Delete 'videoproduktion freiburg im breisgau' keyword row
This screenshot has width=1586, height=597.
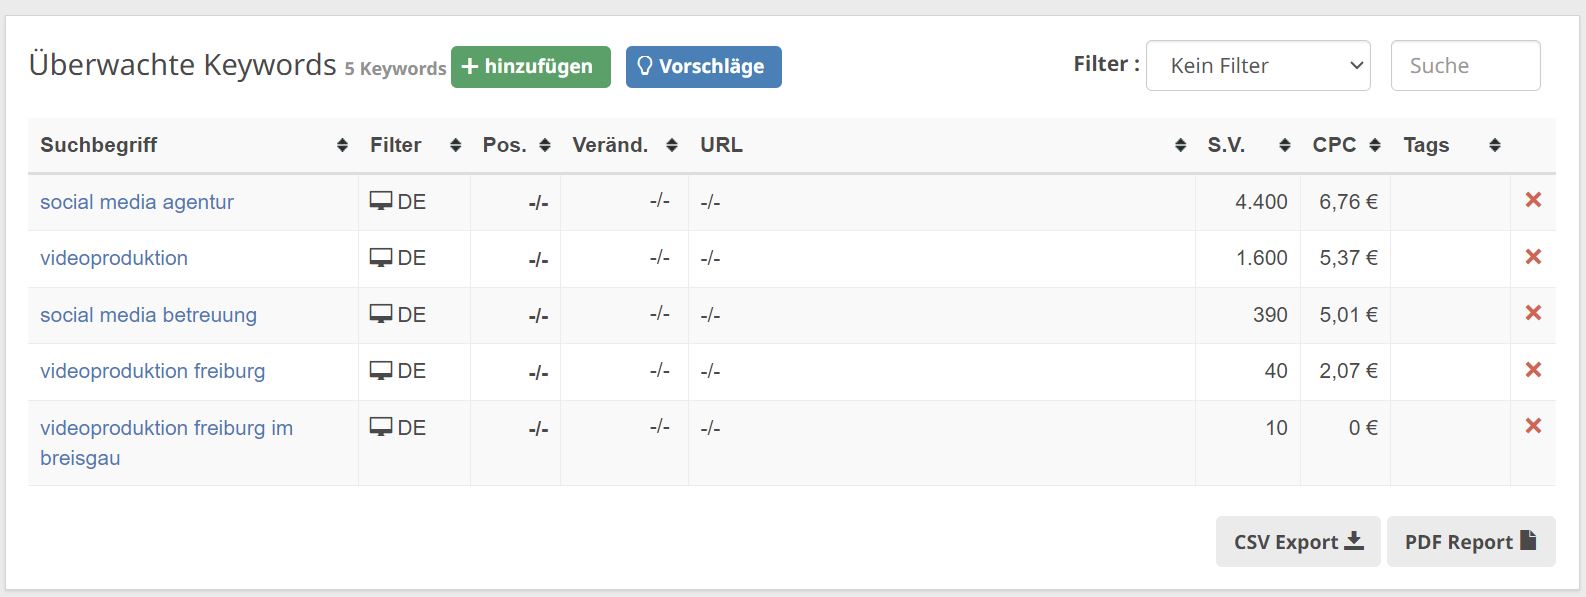tap(1532, 426)
